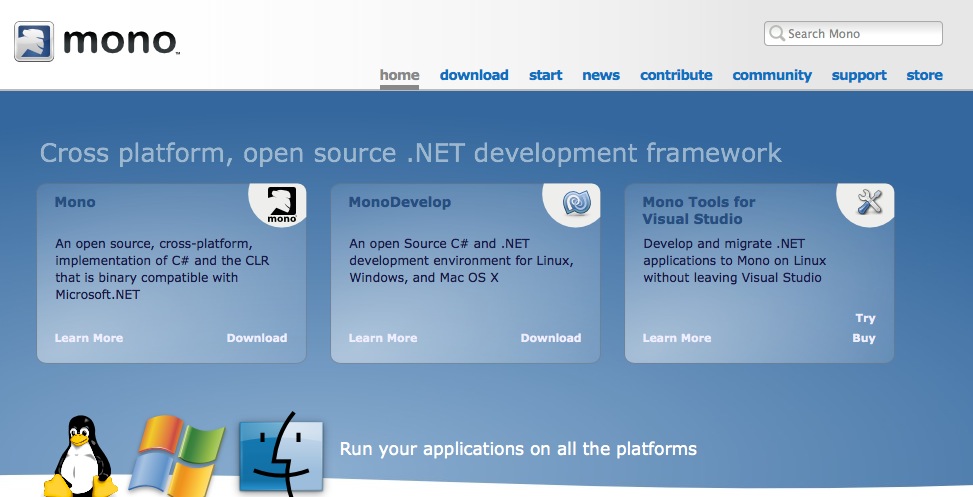Click the mono wordmark text logo
Image resolution: width=973 pixels, height=497 pixels.
click(x=121, y=42)
